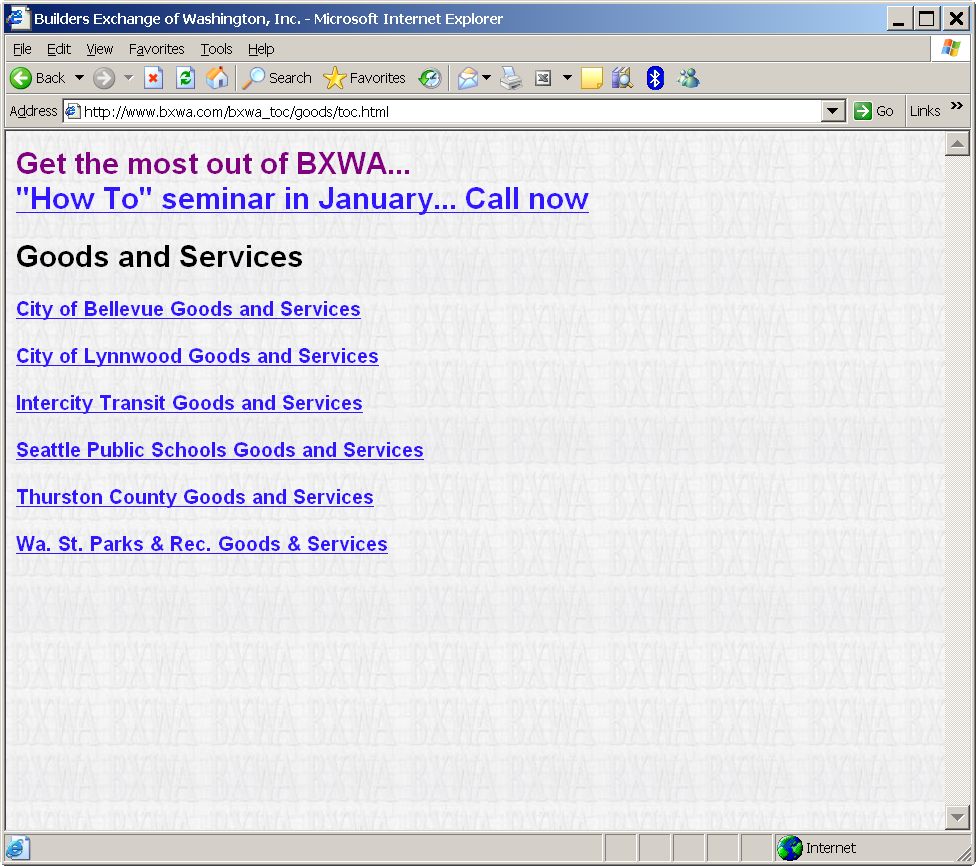Open the Search pane
Viewport: 976px width, 866px height.
pos(277,78)
